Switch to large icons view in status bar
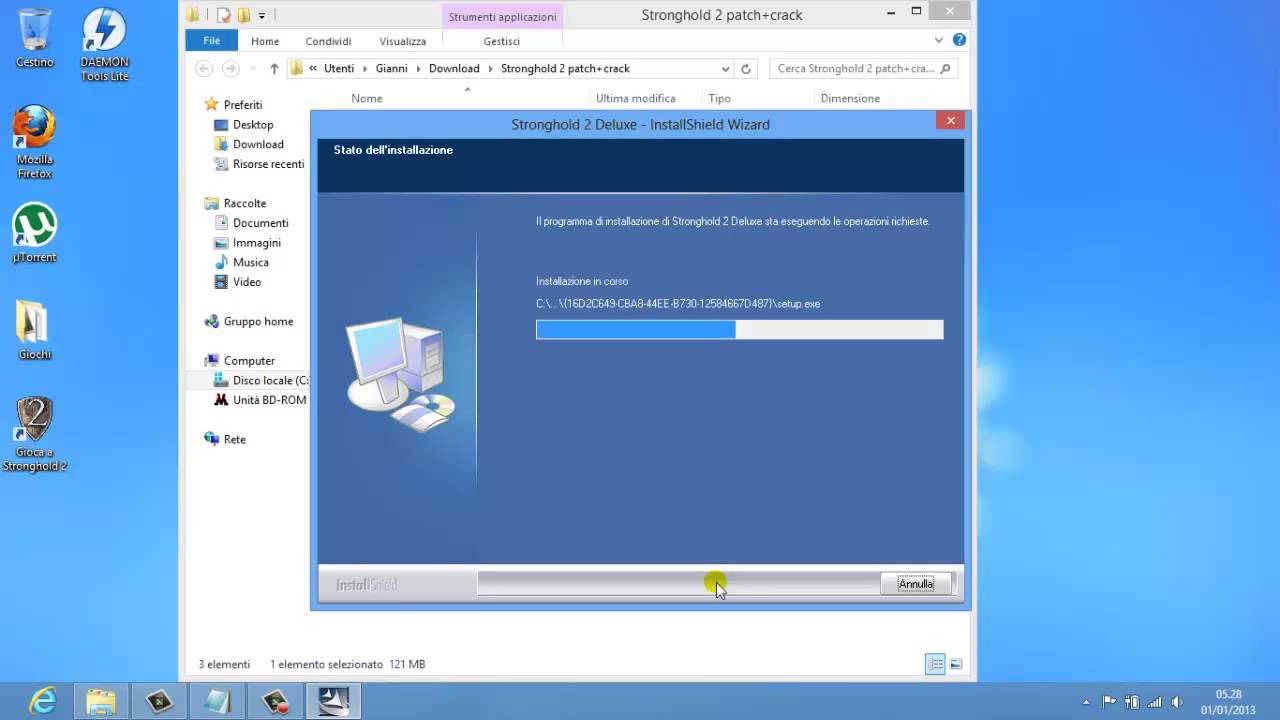This screenshot has height=720, width=1280. point(956,664)
